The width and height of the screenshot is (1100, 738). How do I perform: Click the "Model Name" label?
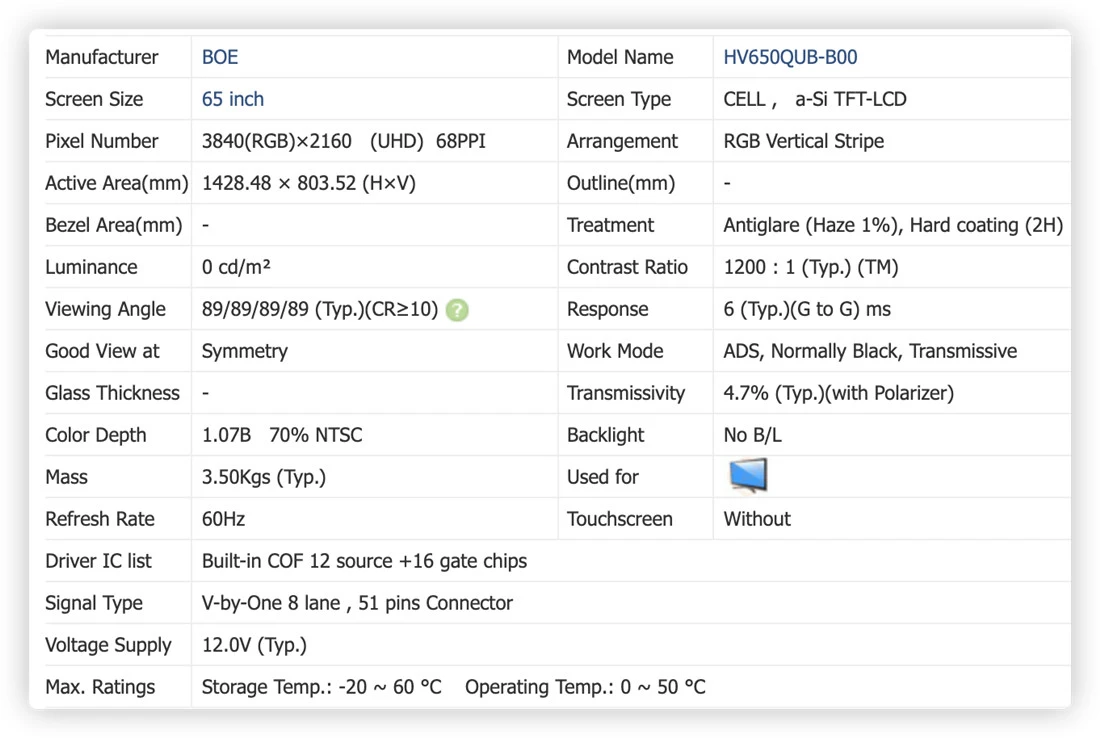(x=620, y=57)
